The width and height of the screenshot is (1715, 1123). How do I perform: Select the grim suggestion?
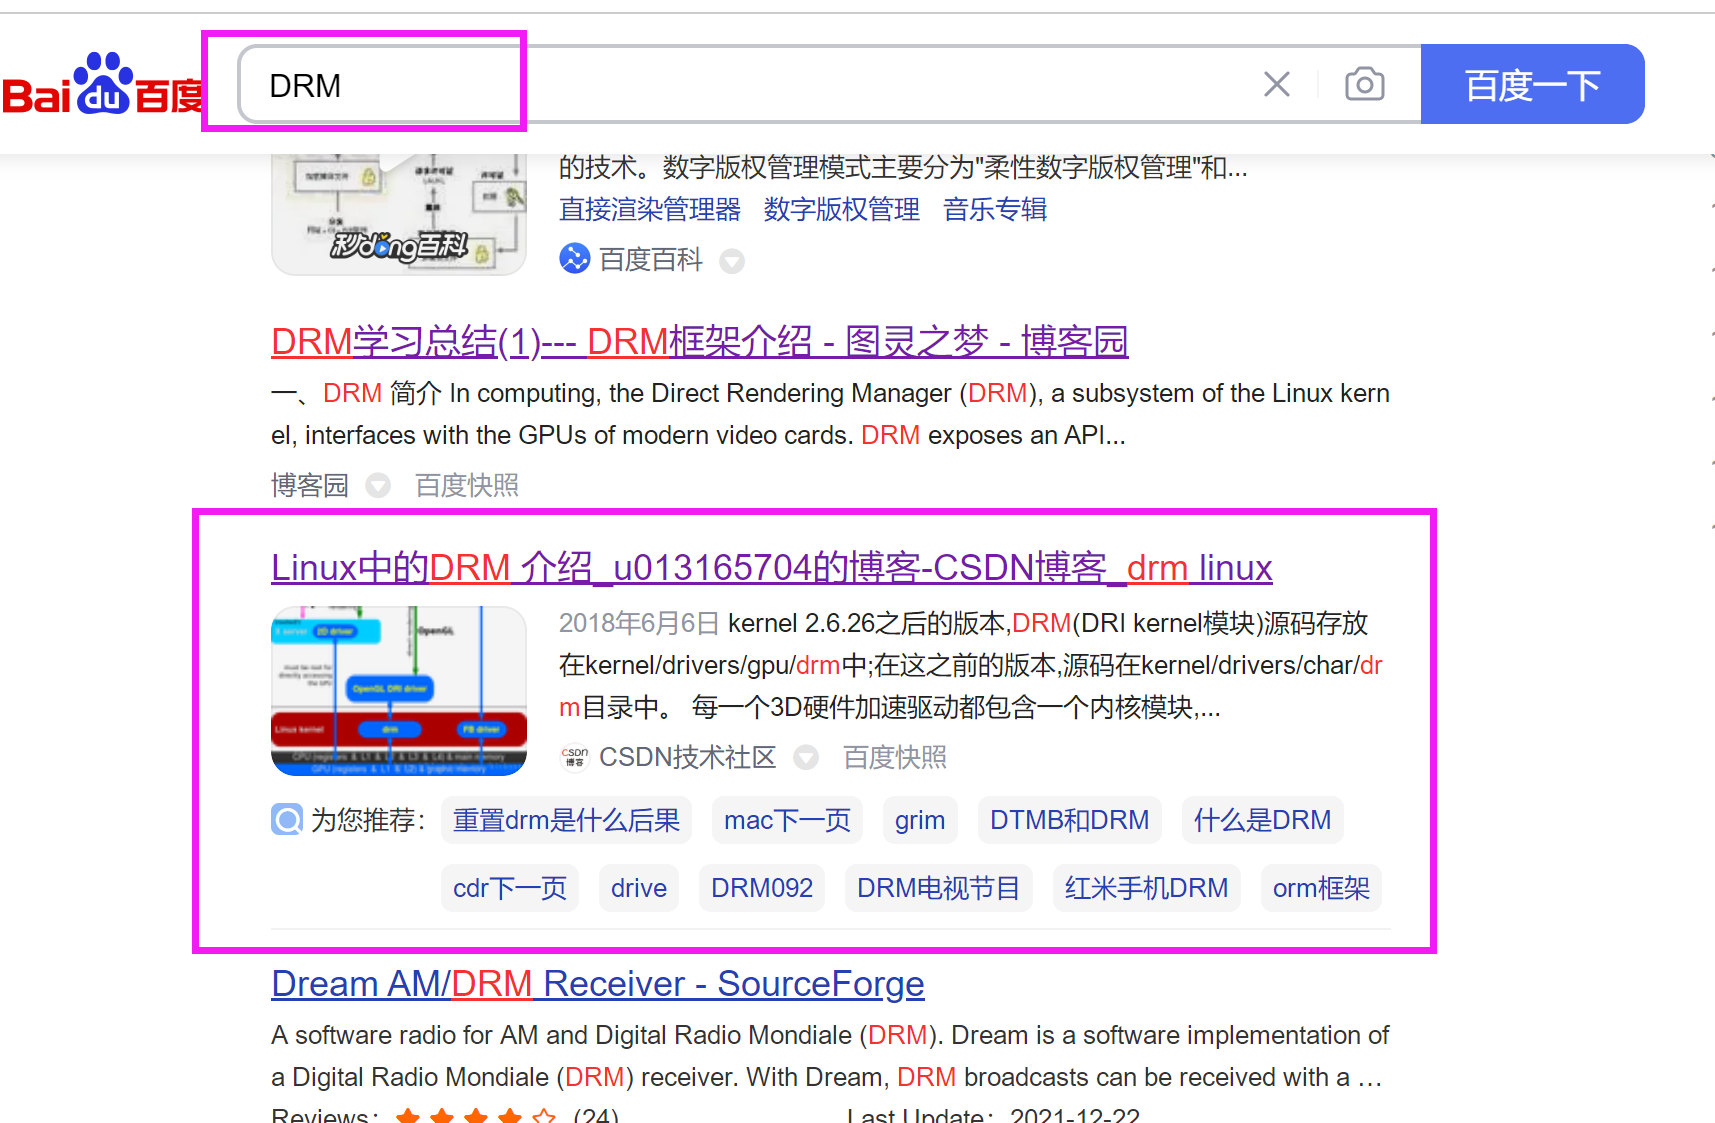920,820
